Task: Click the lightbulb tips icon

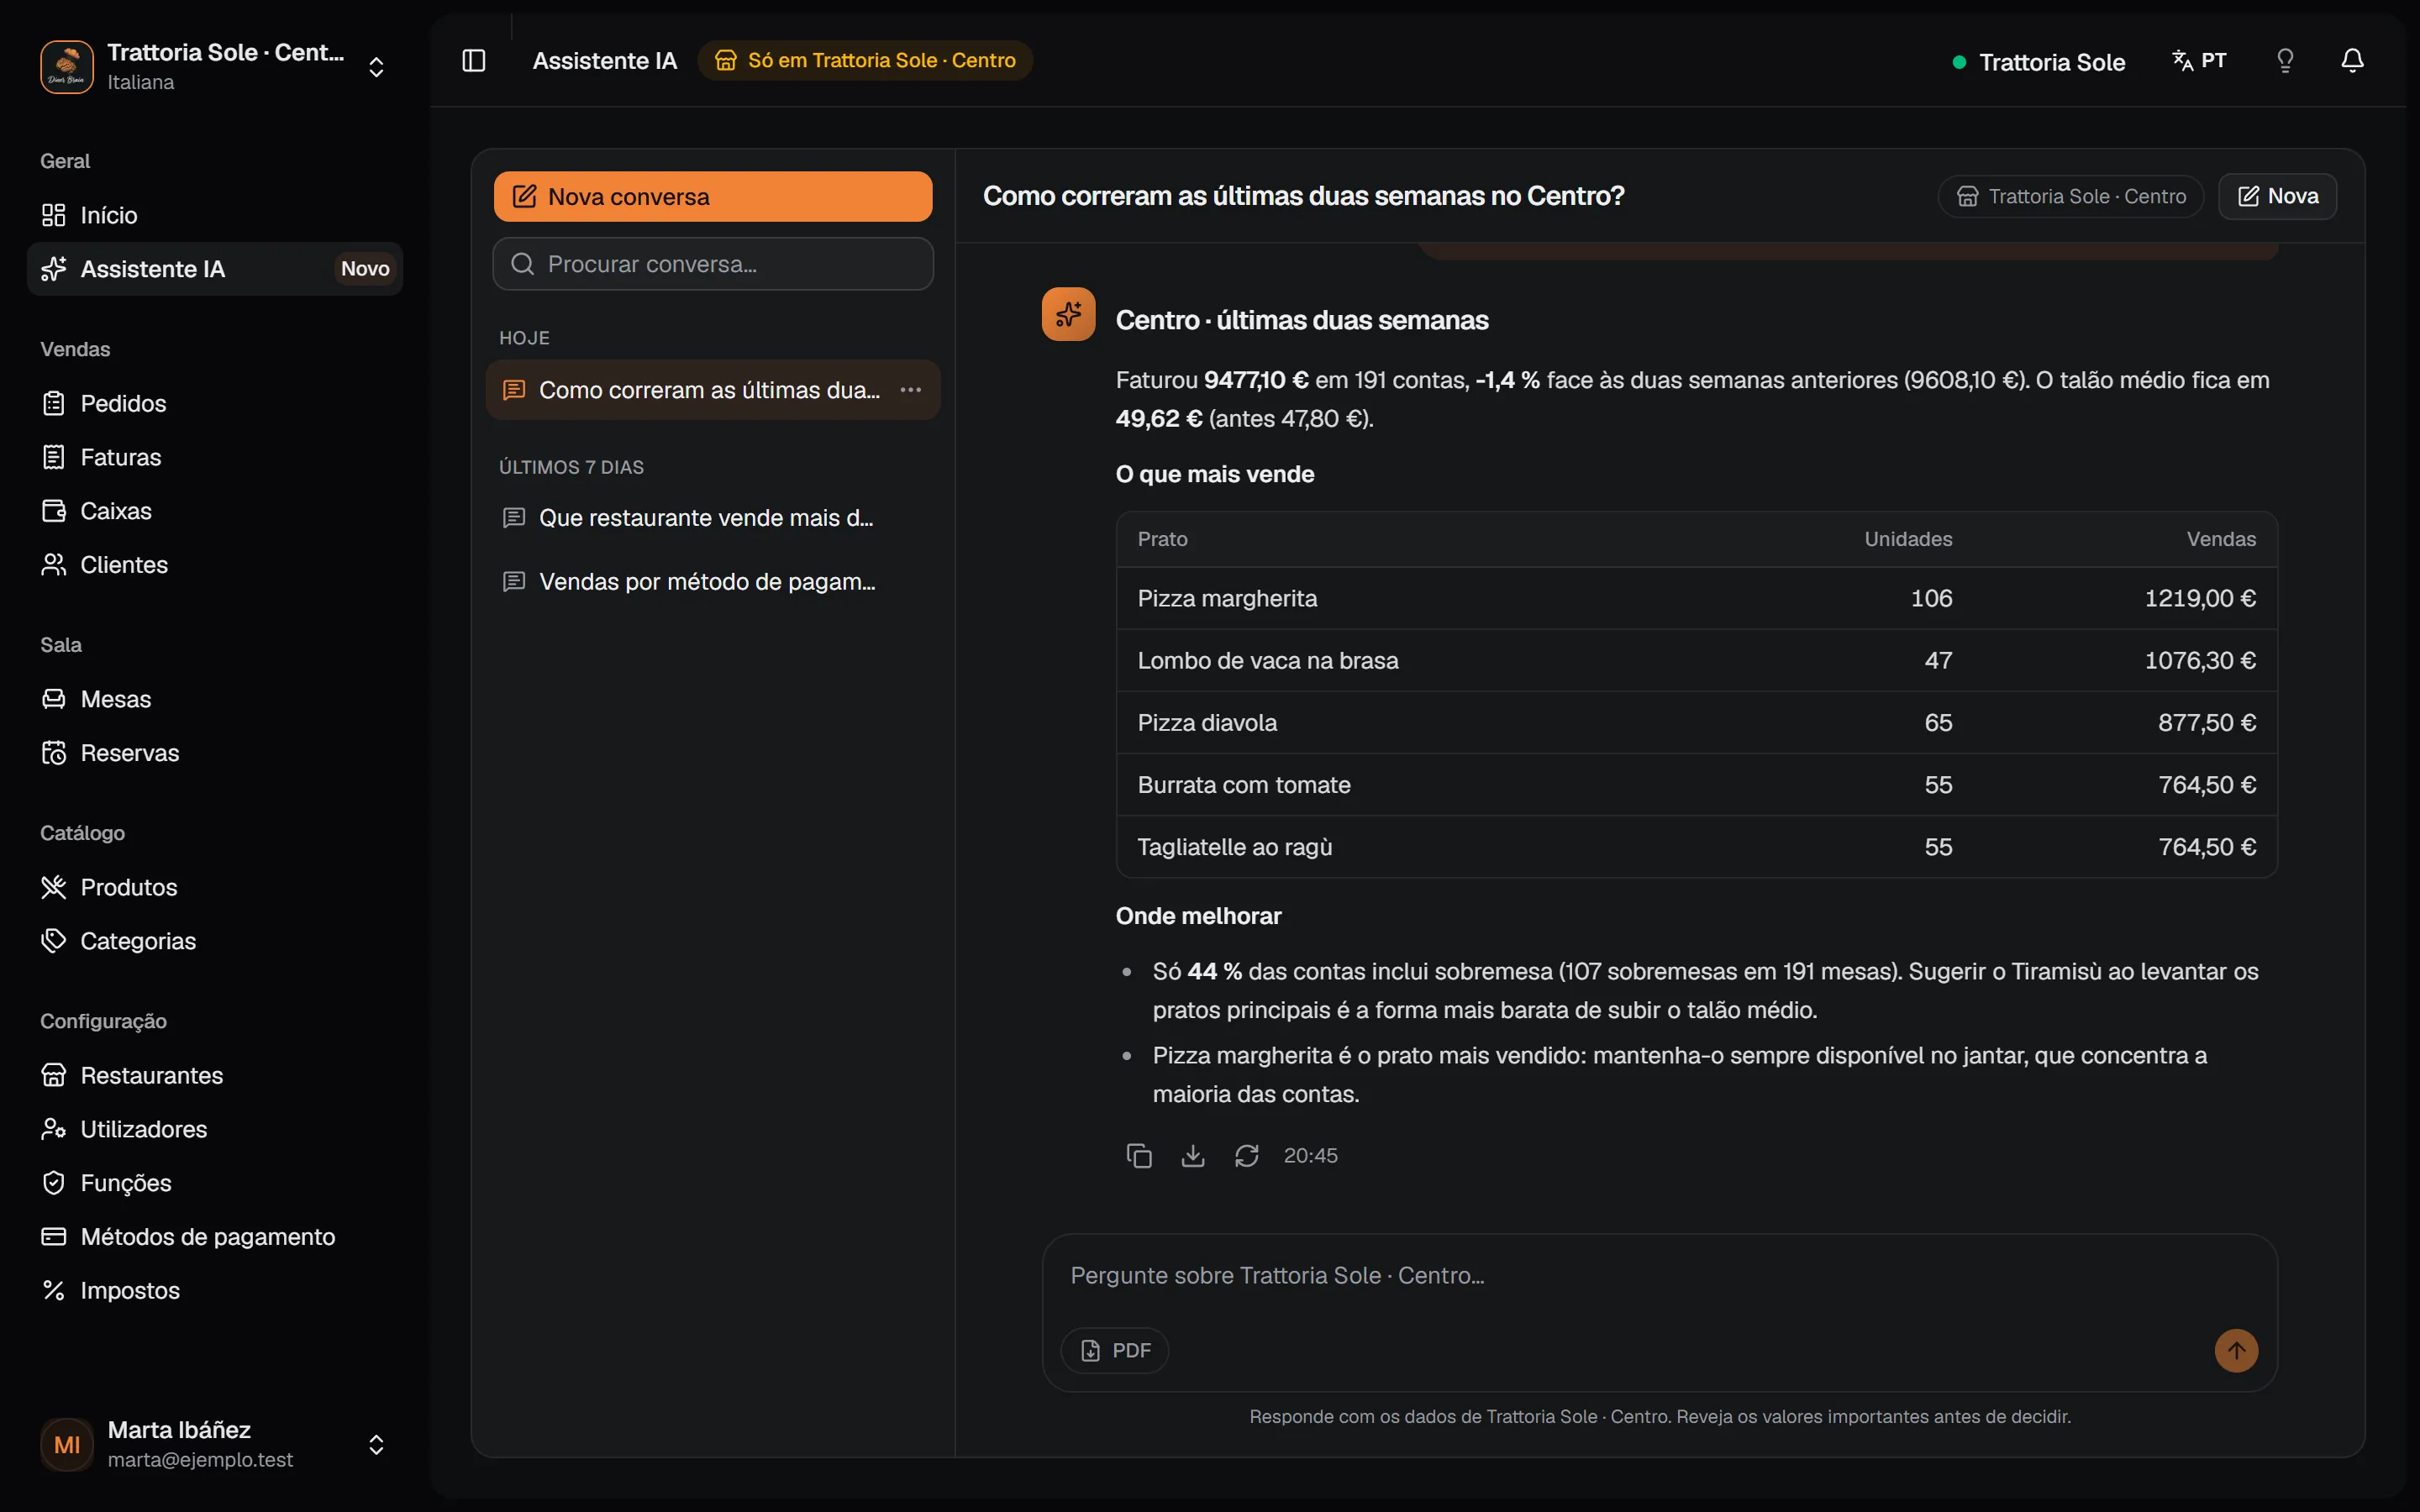Action: click(x=2285, y=61)
